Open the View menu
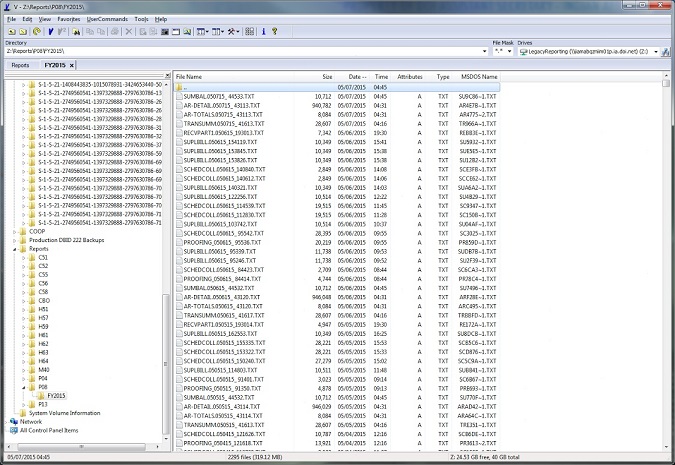 [x=45, y=19]
